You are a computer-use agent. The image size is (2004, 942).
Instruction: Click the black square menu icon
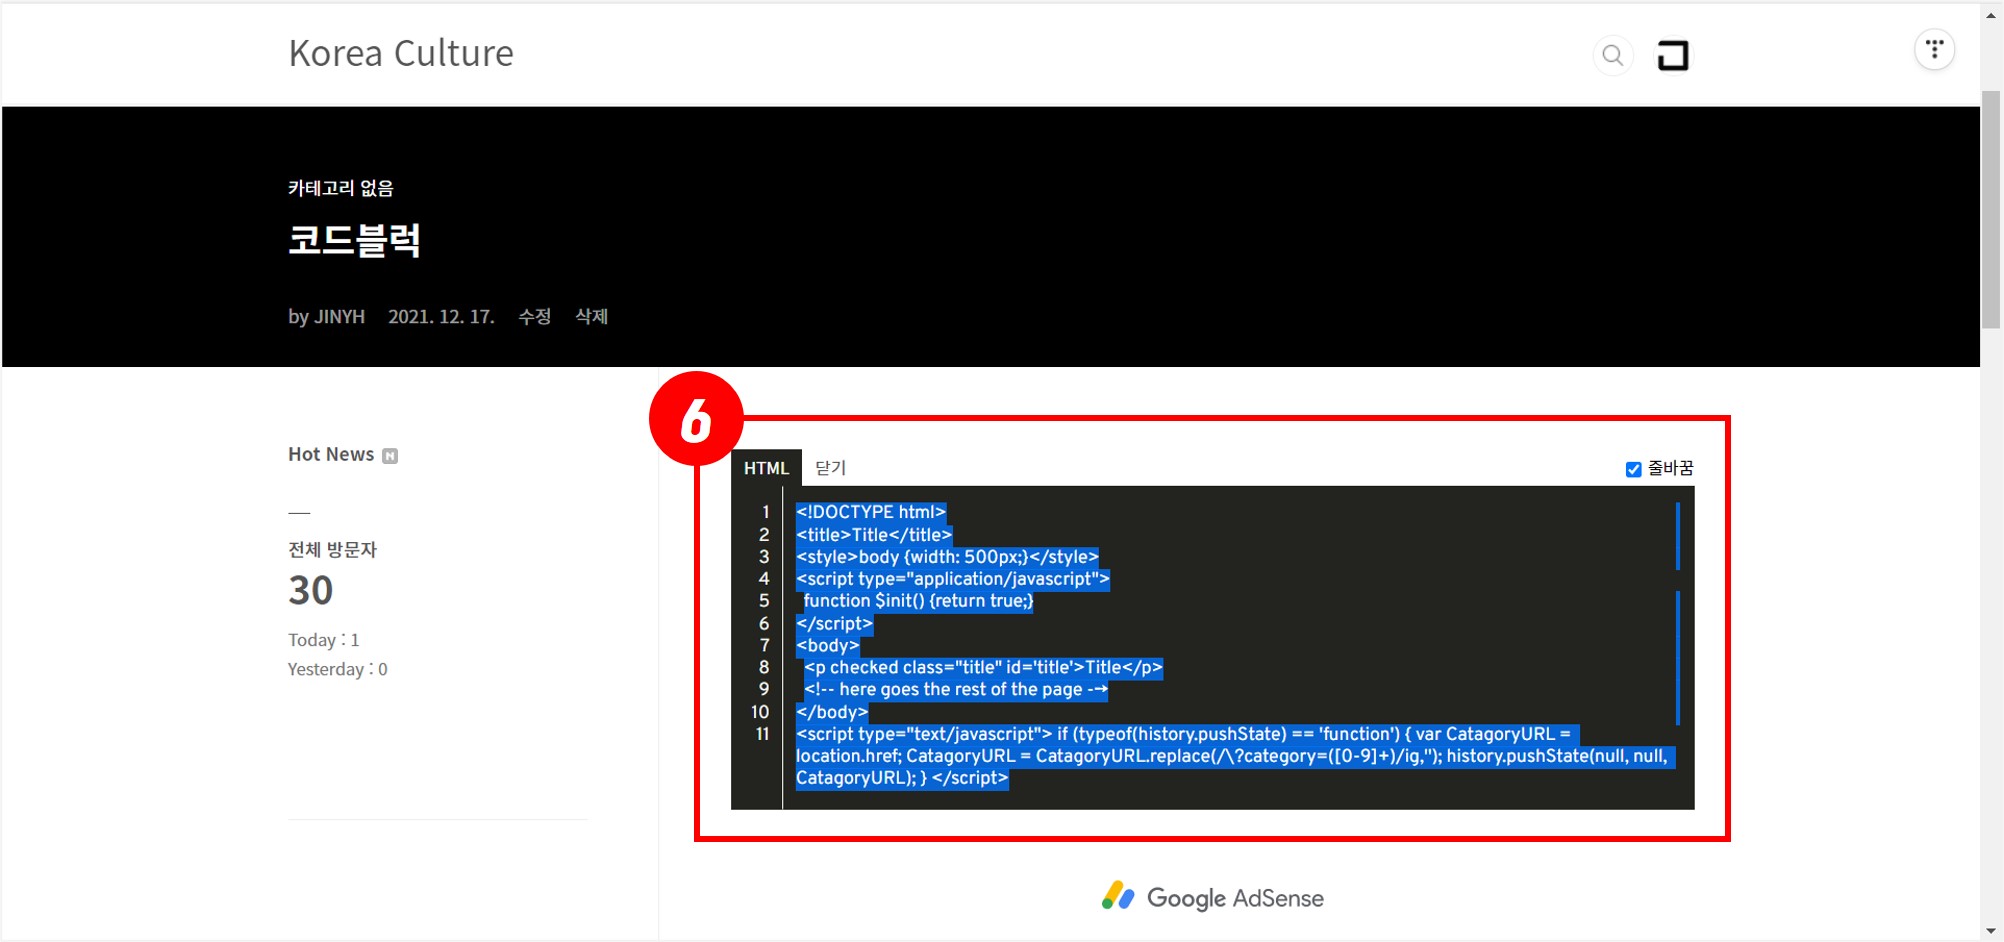(x=1673, y=55)
